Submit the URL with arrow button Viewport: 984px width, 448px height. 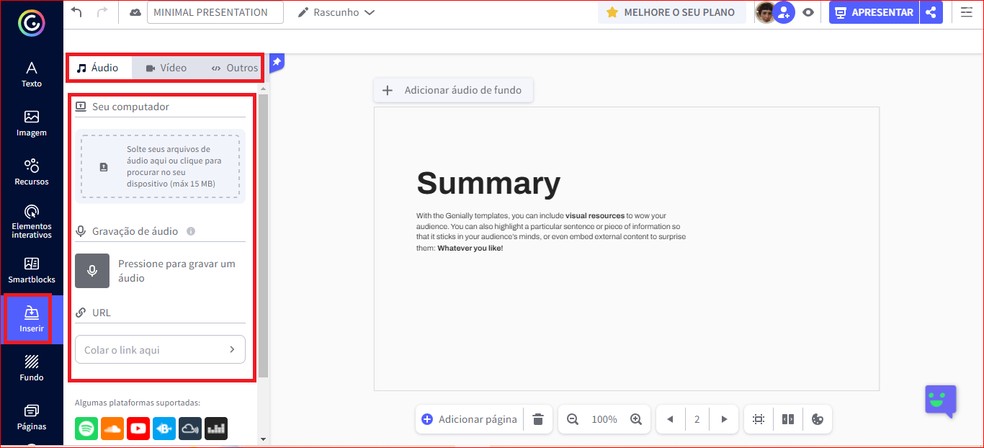click(x=232, y=349)
